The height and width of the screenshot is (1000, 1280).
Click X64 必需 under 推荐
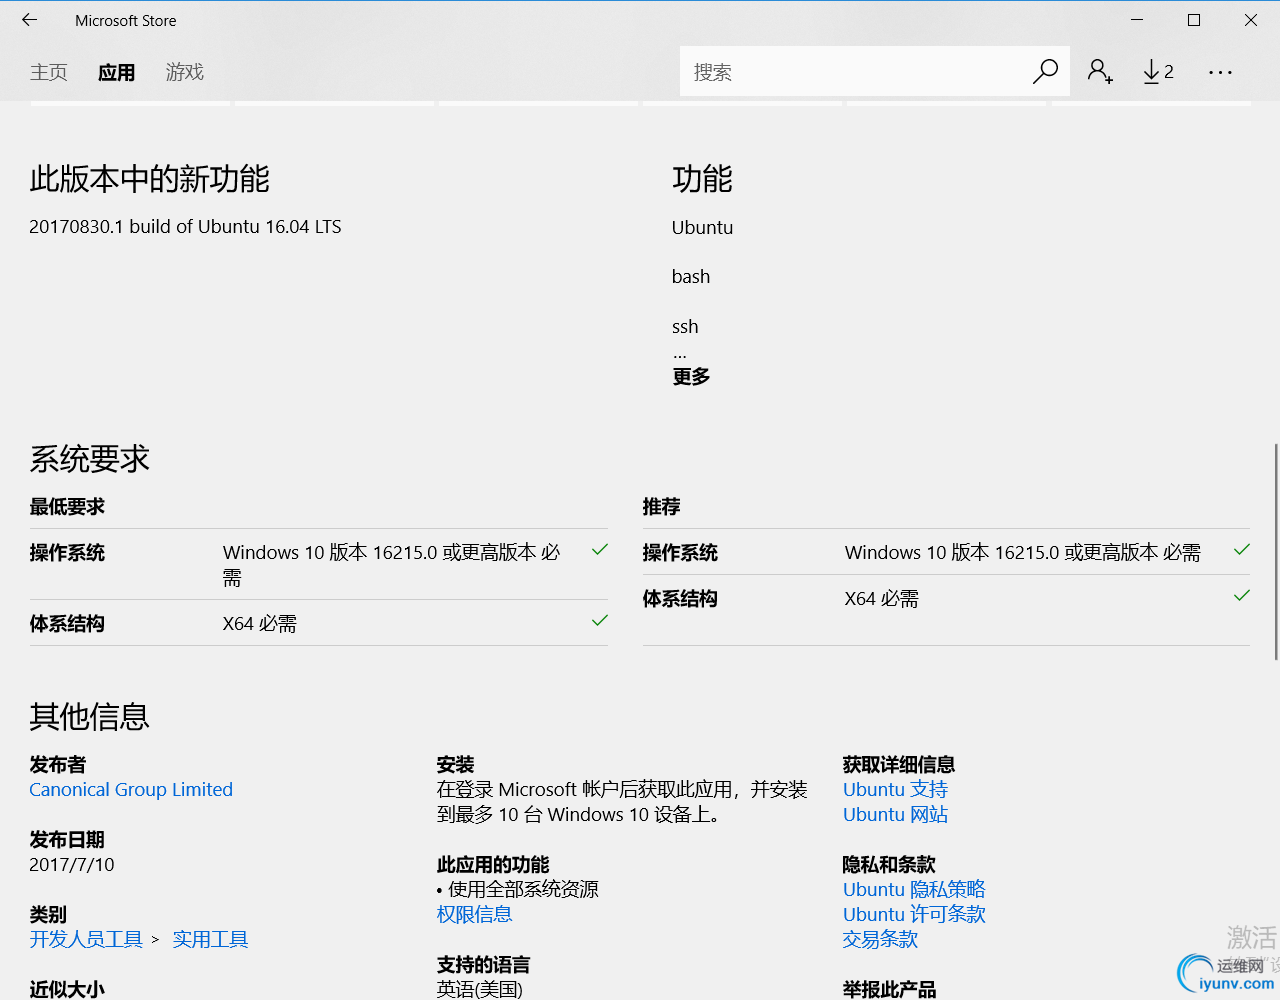(881, 598)
